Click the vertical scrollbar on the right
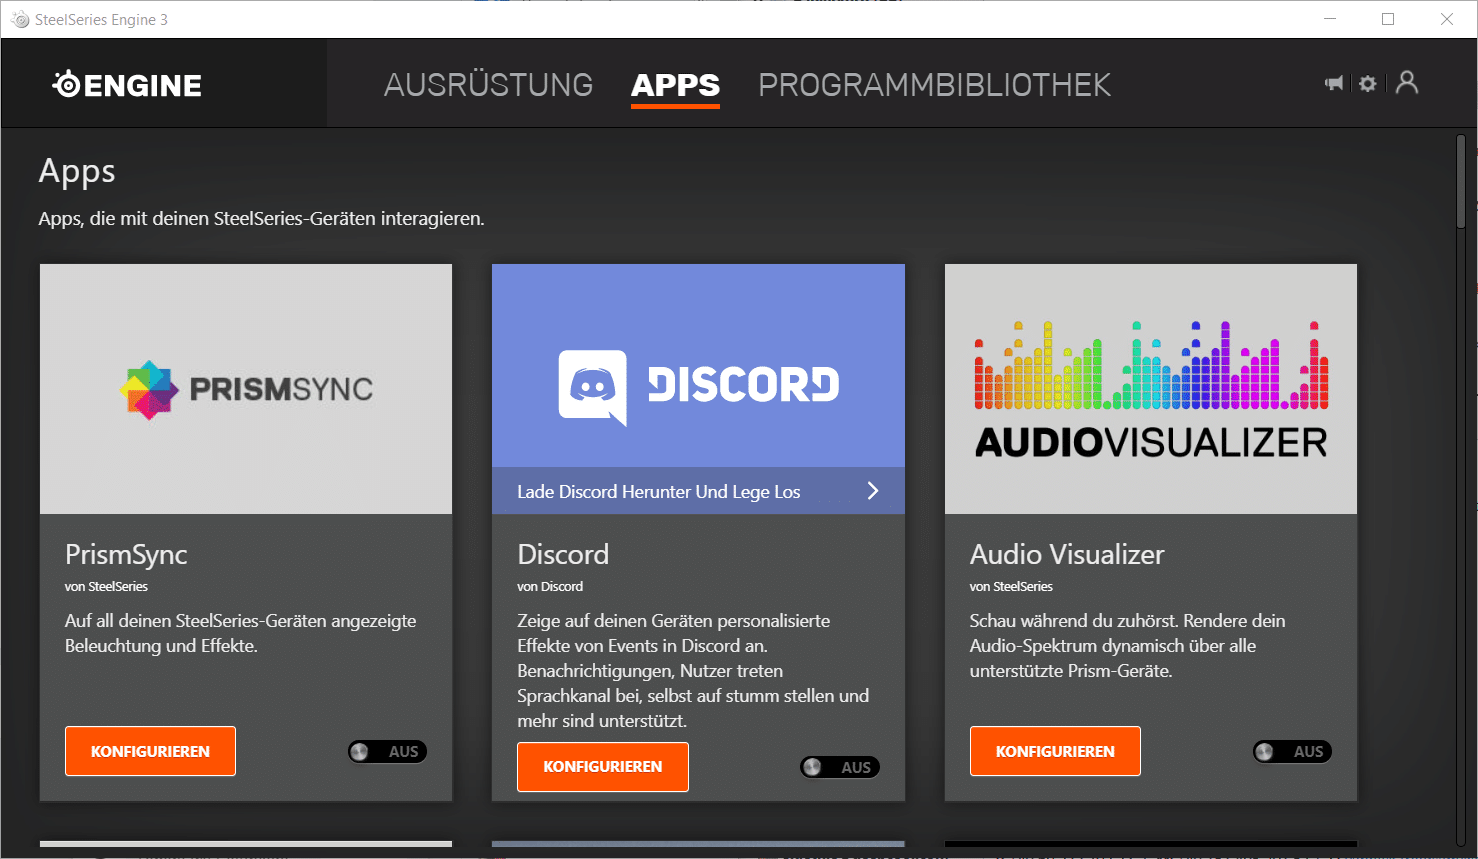This screenshot has height=859, width=1478. [1461, 180]
